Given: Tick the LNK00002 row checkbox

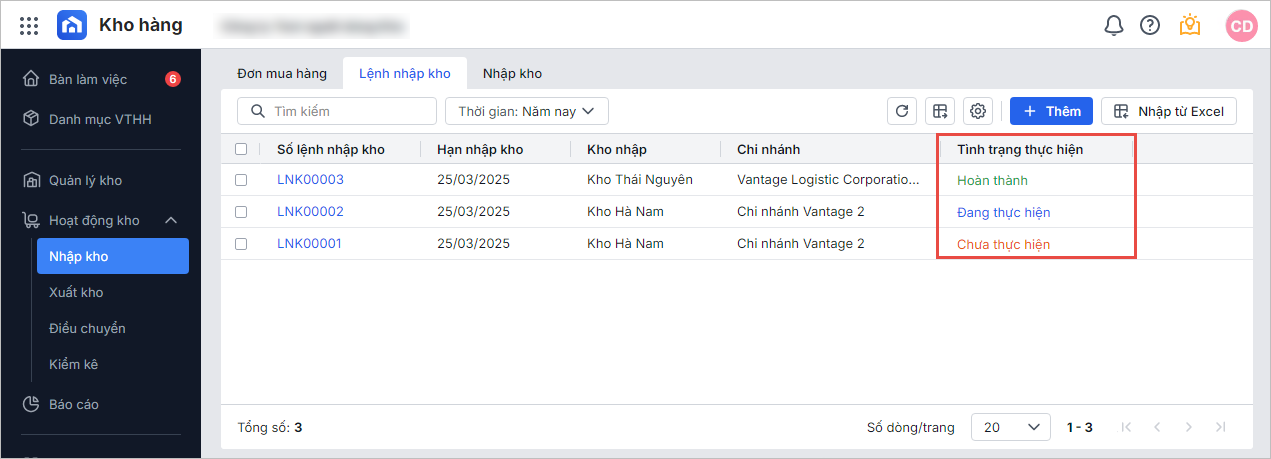Looking at the screenshot, I should 241,212.
